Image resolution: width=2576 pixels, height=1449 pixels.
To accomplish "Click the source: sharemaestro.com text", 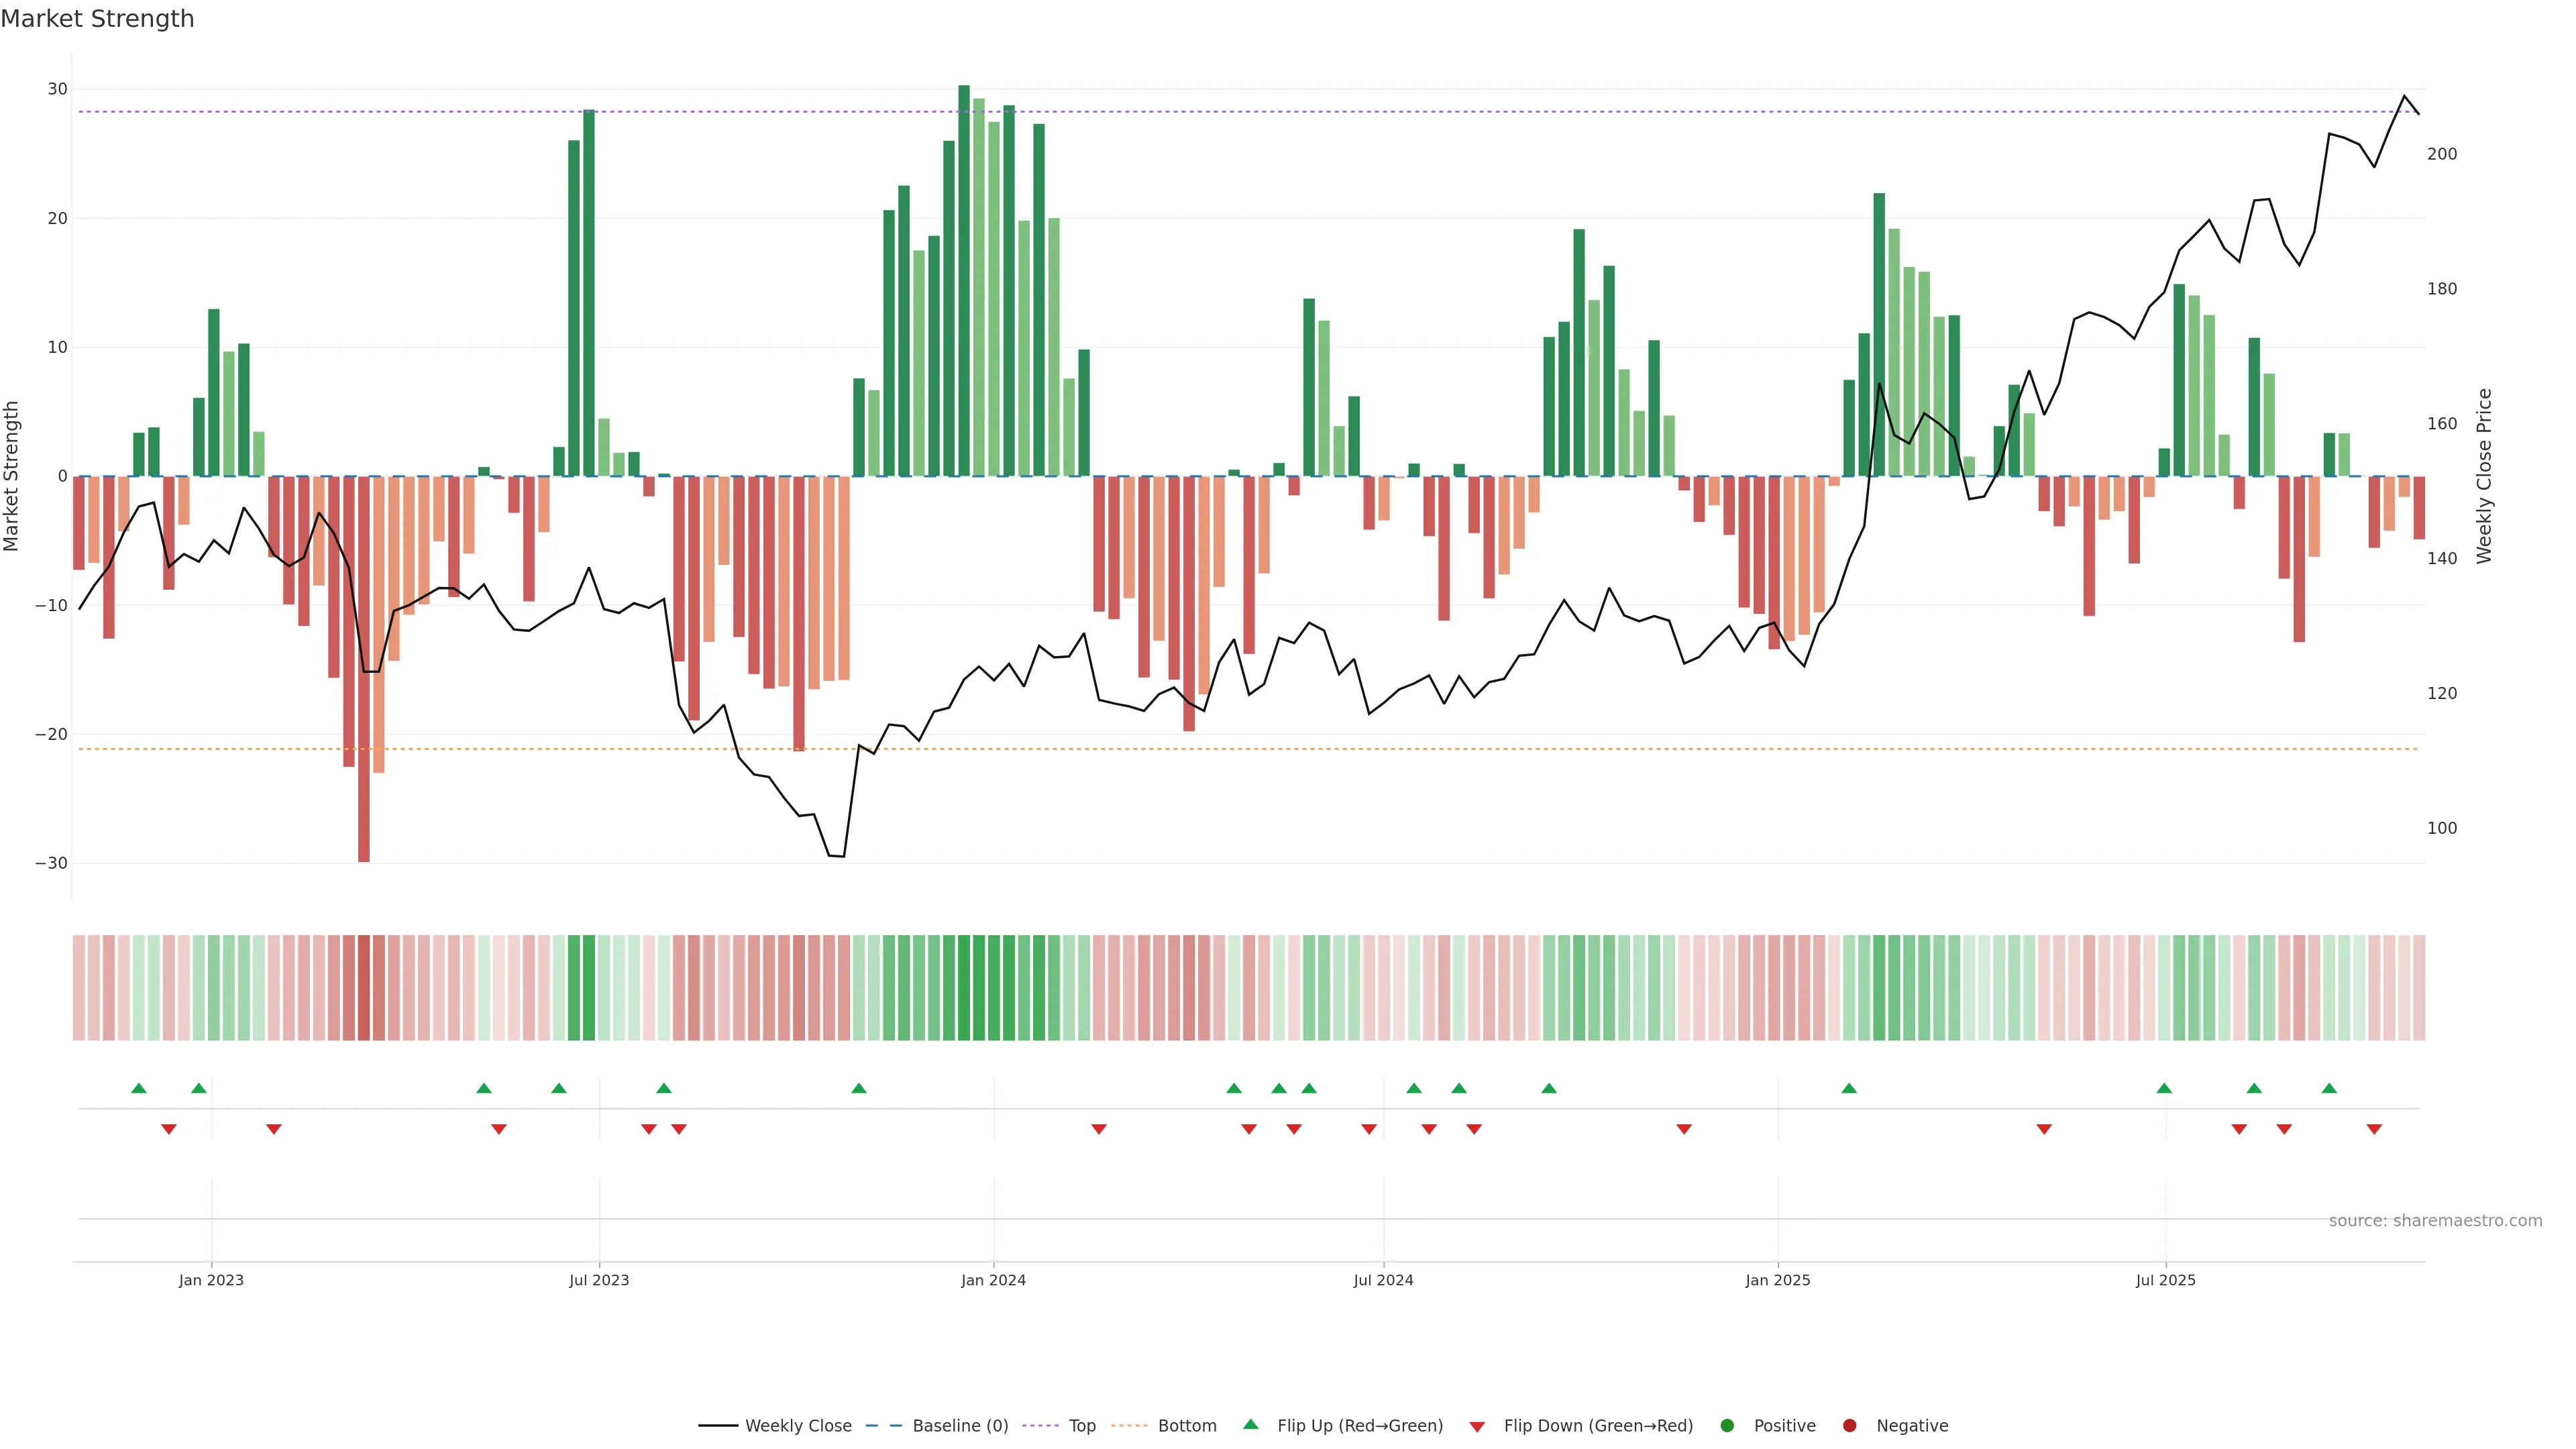I will click(2435, 1220).
